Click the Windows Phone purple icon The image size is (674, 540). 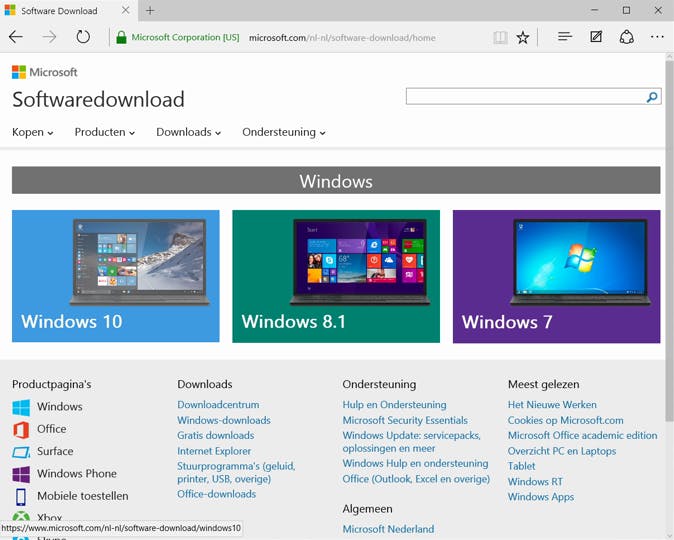21,474
